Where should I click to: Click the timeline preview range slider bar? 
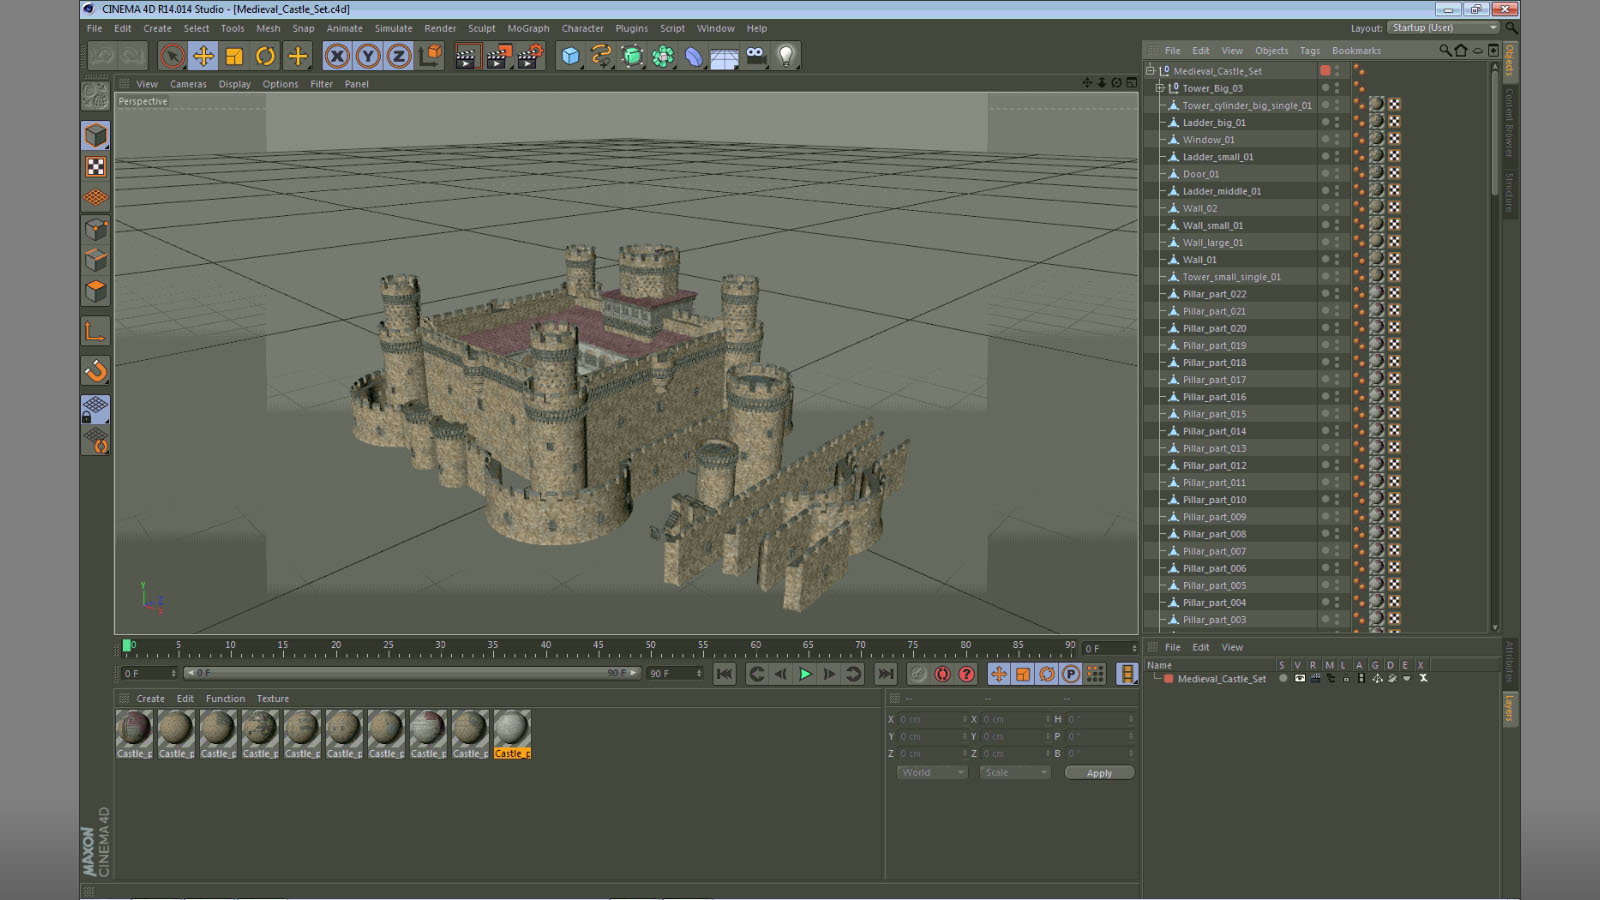[412, 674]
